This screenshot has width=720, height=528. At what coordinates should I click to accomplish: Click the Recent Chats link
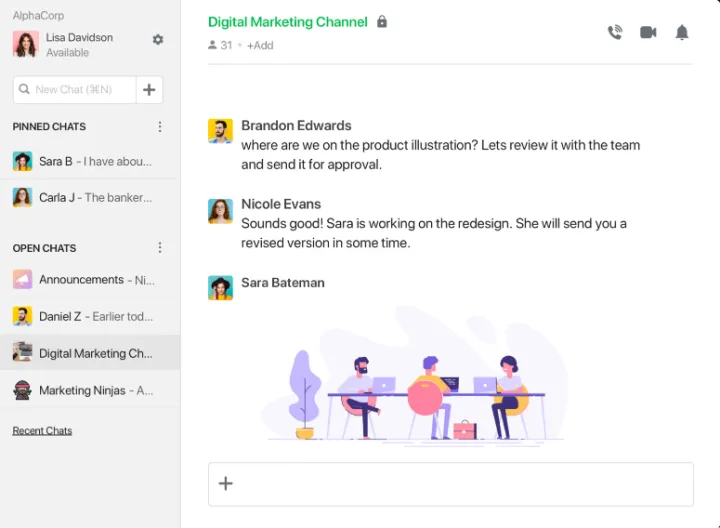(42, 431)
